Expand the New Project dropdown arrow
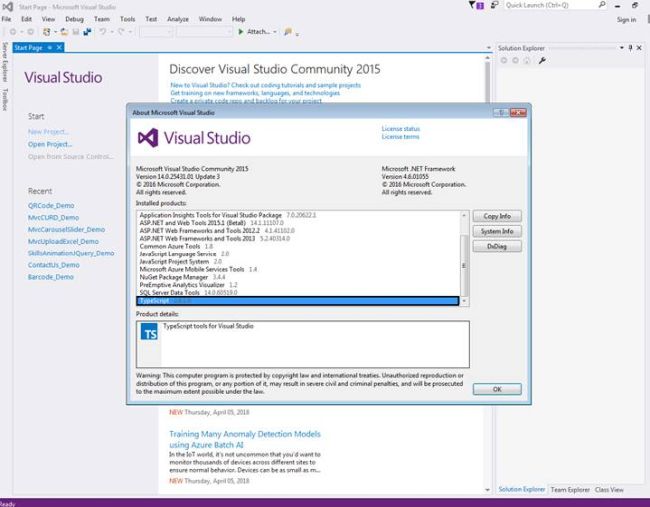 (x=56, y=32)
